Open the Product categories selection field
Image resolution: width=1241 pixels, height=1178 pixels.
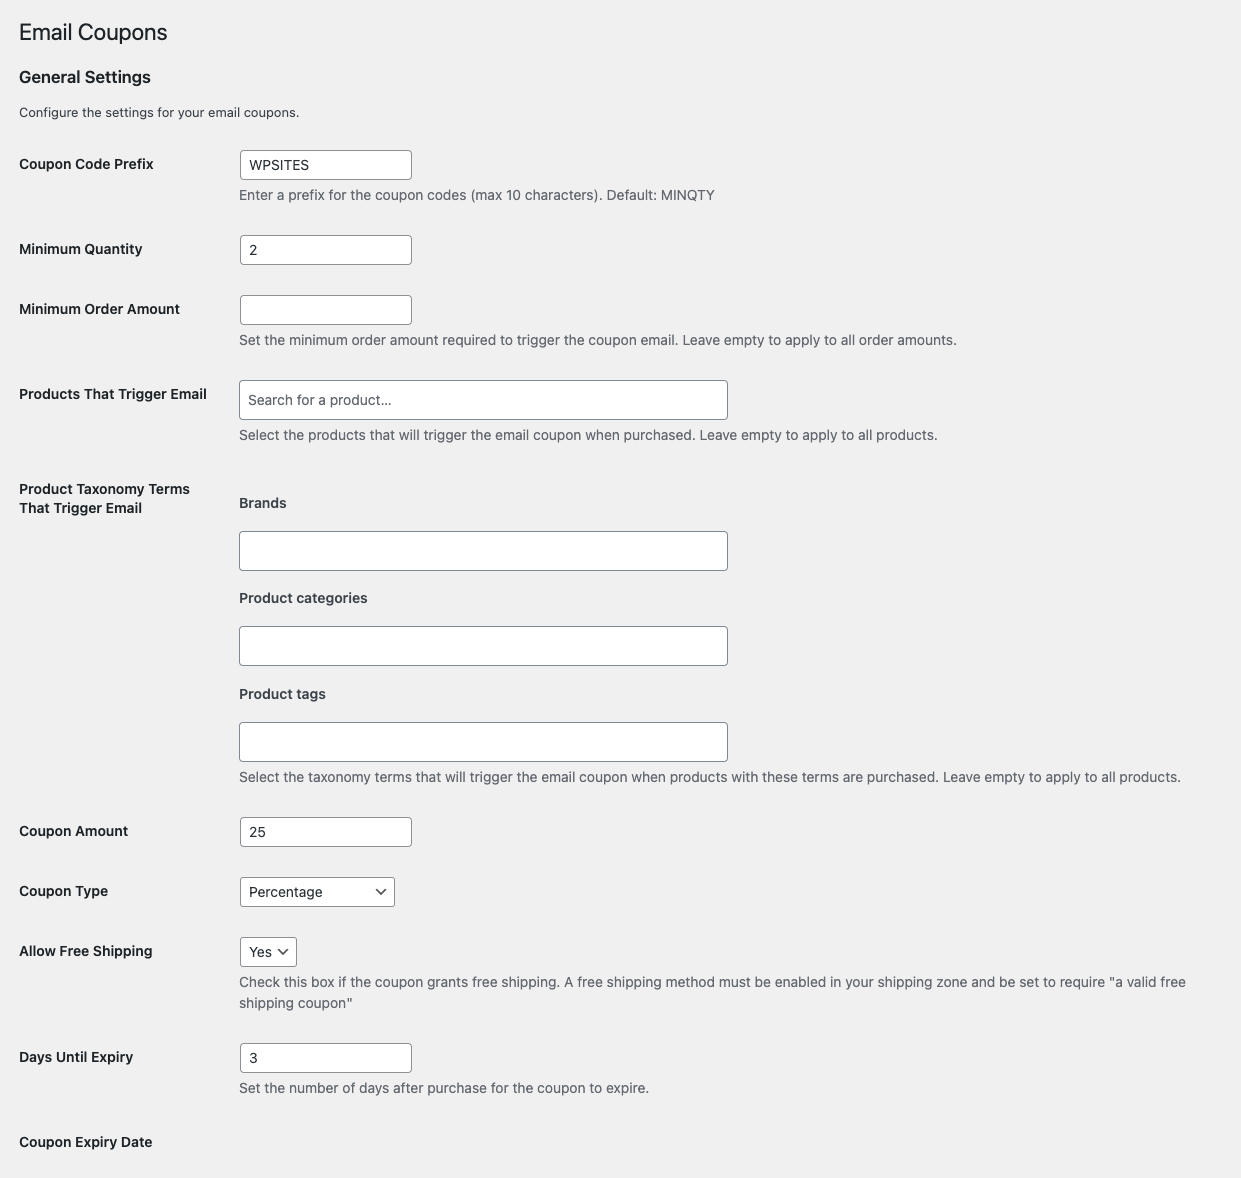tap(483, 646)
